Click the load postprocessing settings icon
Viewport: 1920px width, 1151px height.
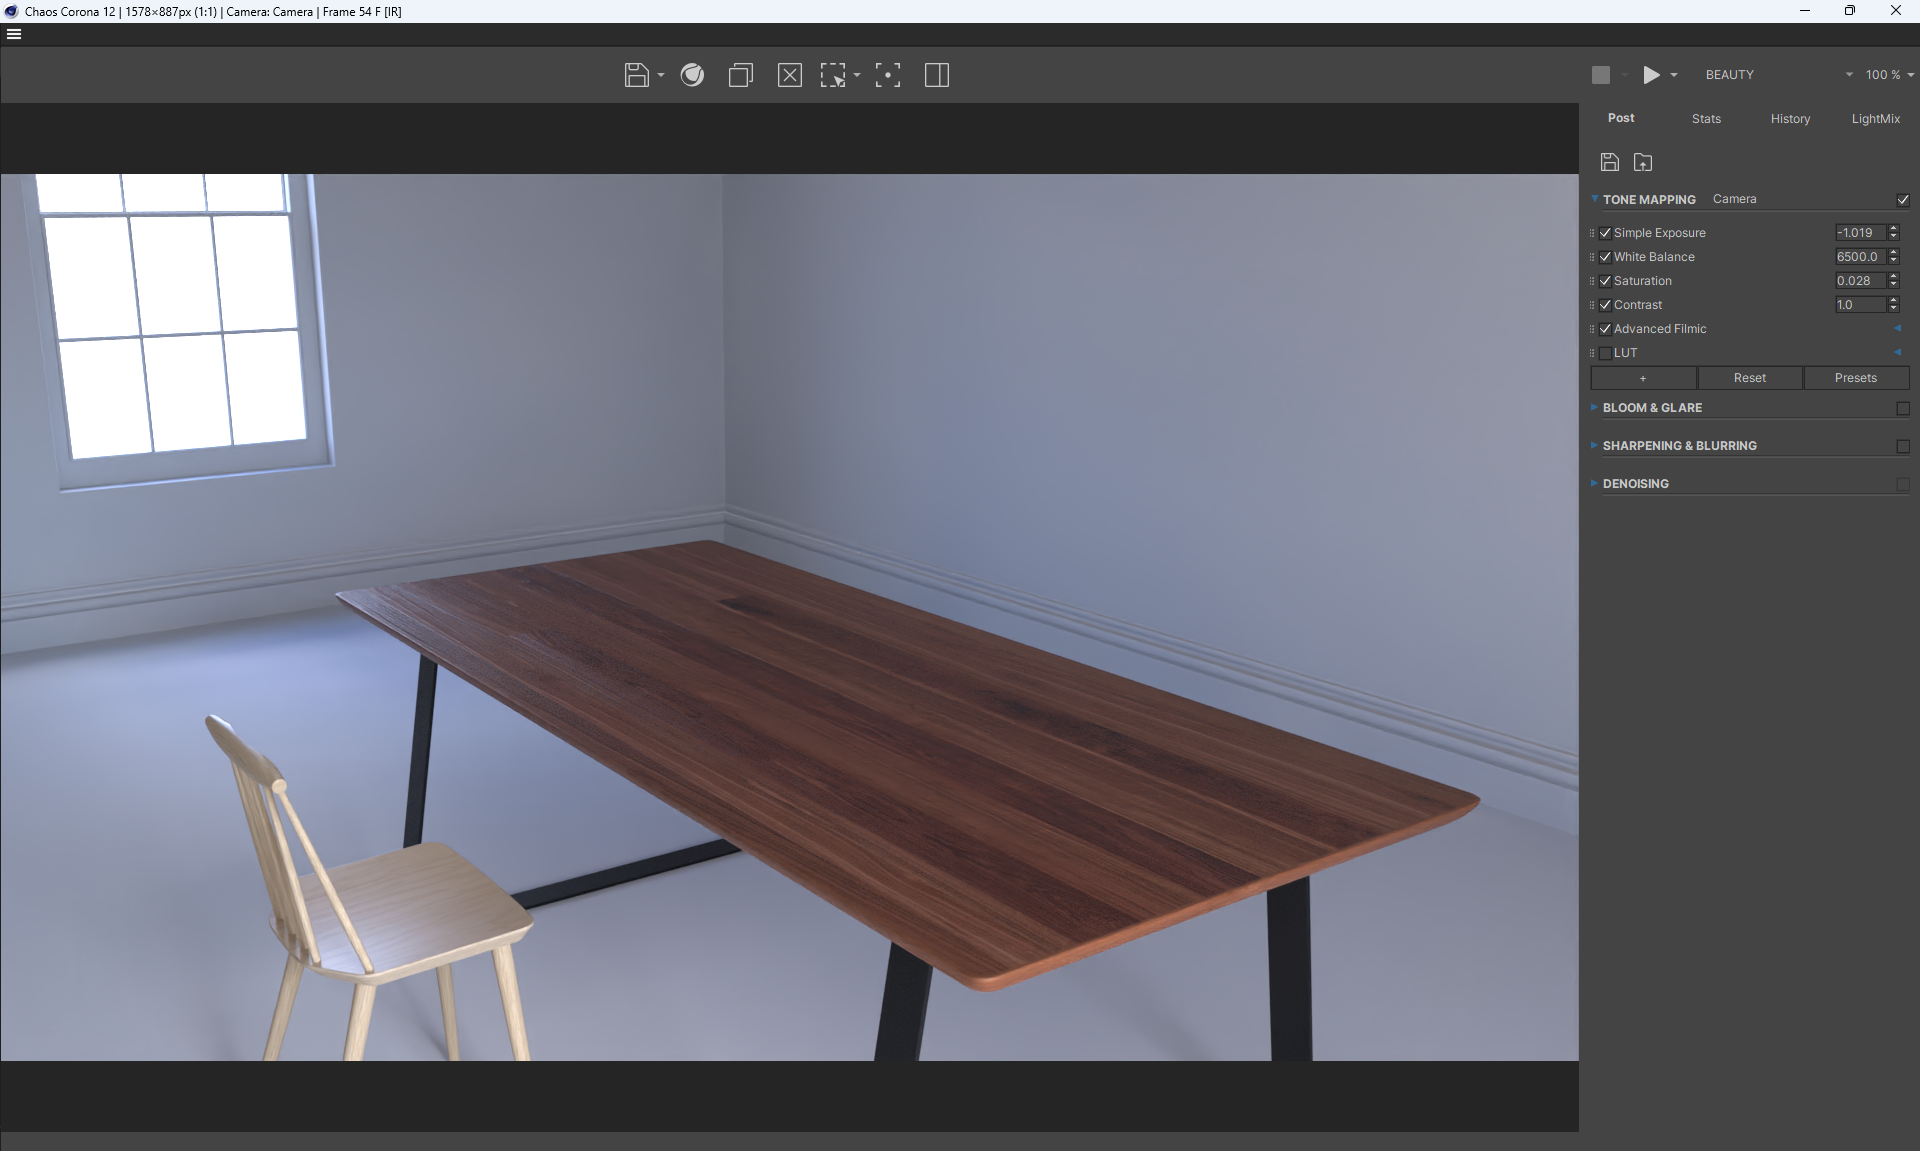tap(1643, 162)
